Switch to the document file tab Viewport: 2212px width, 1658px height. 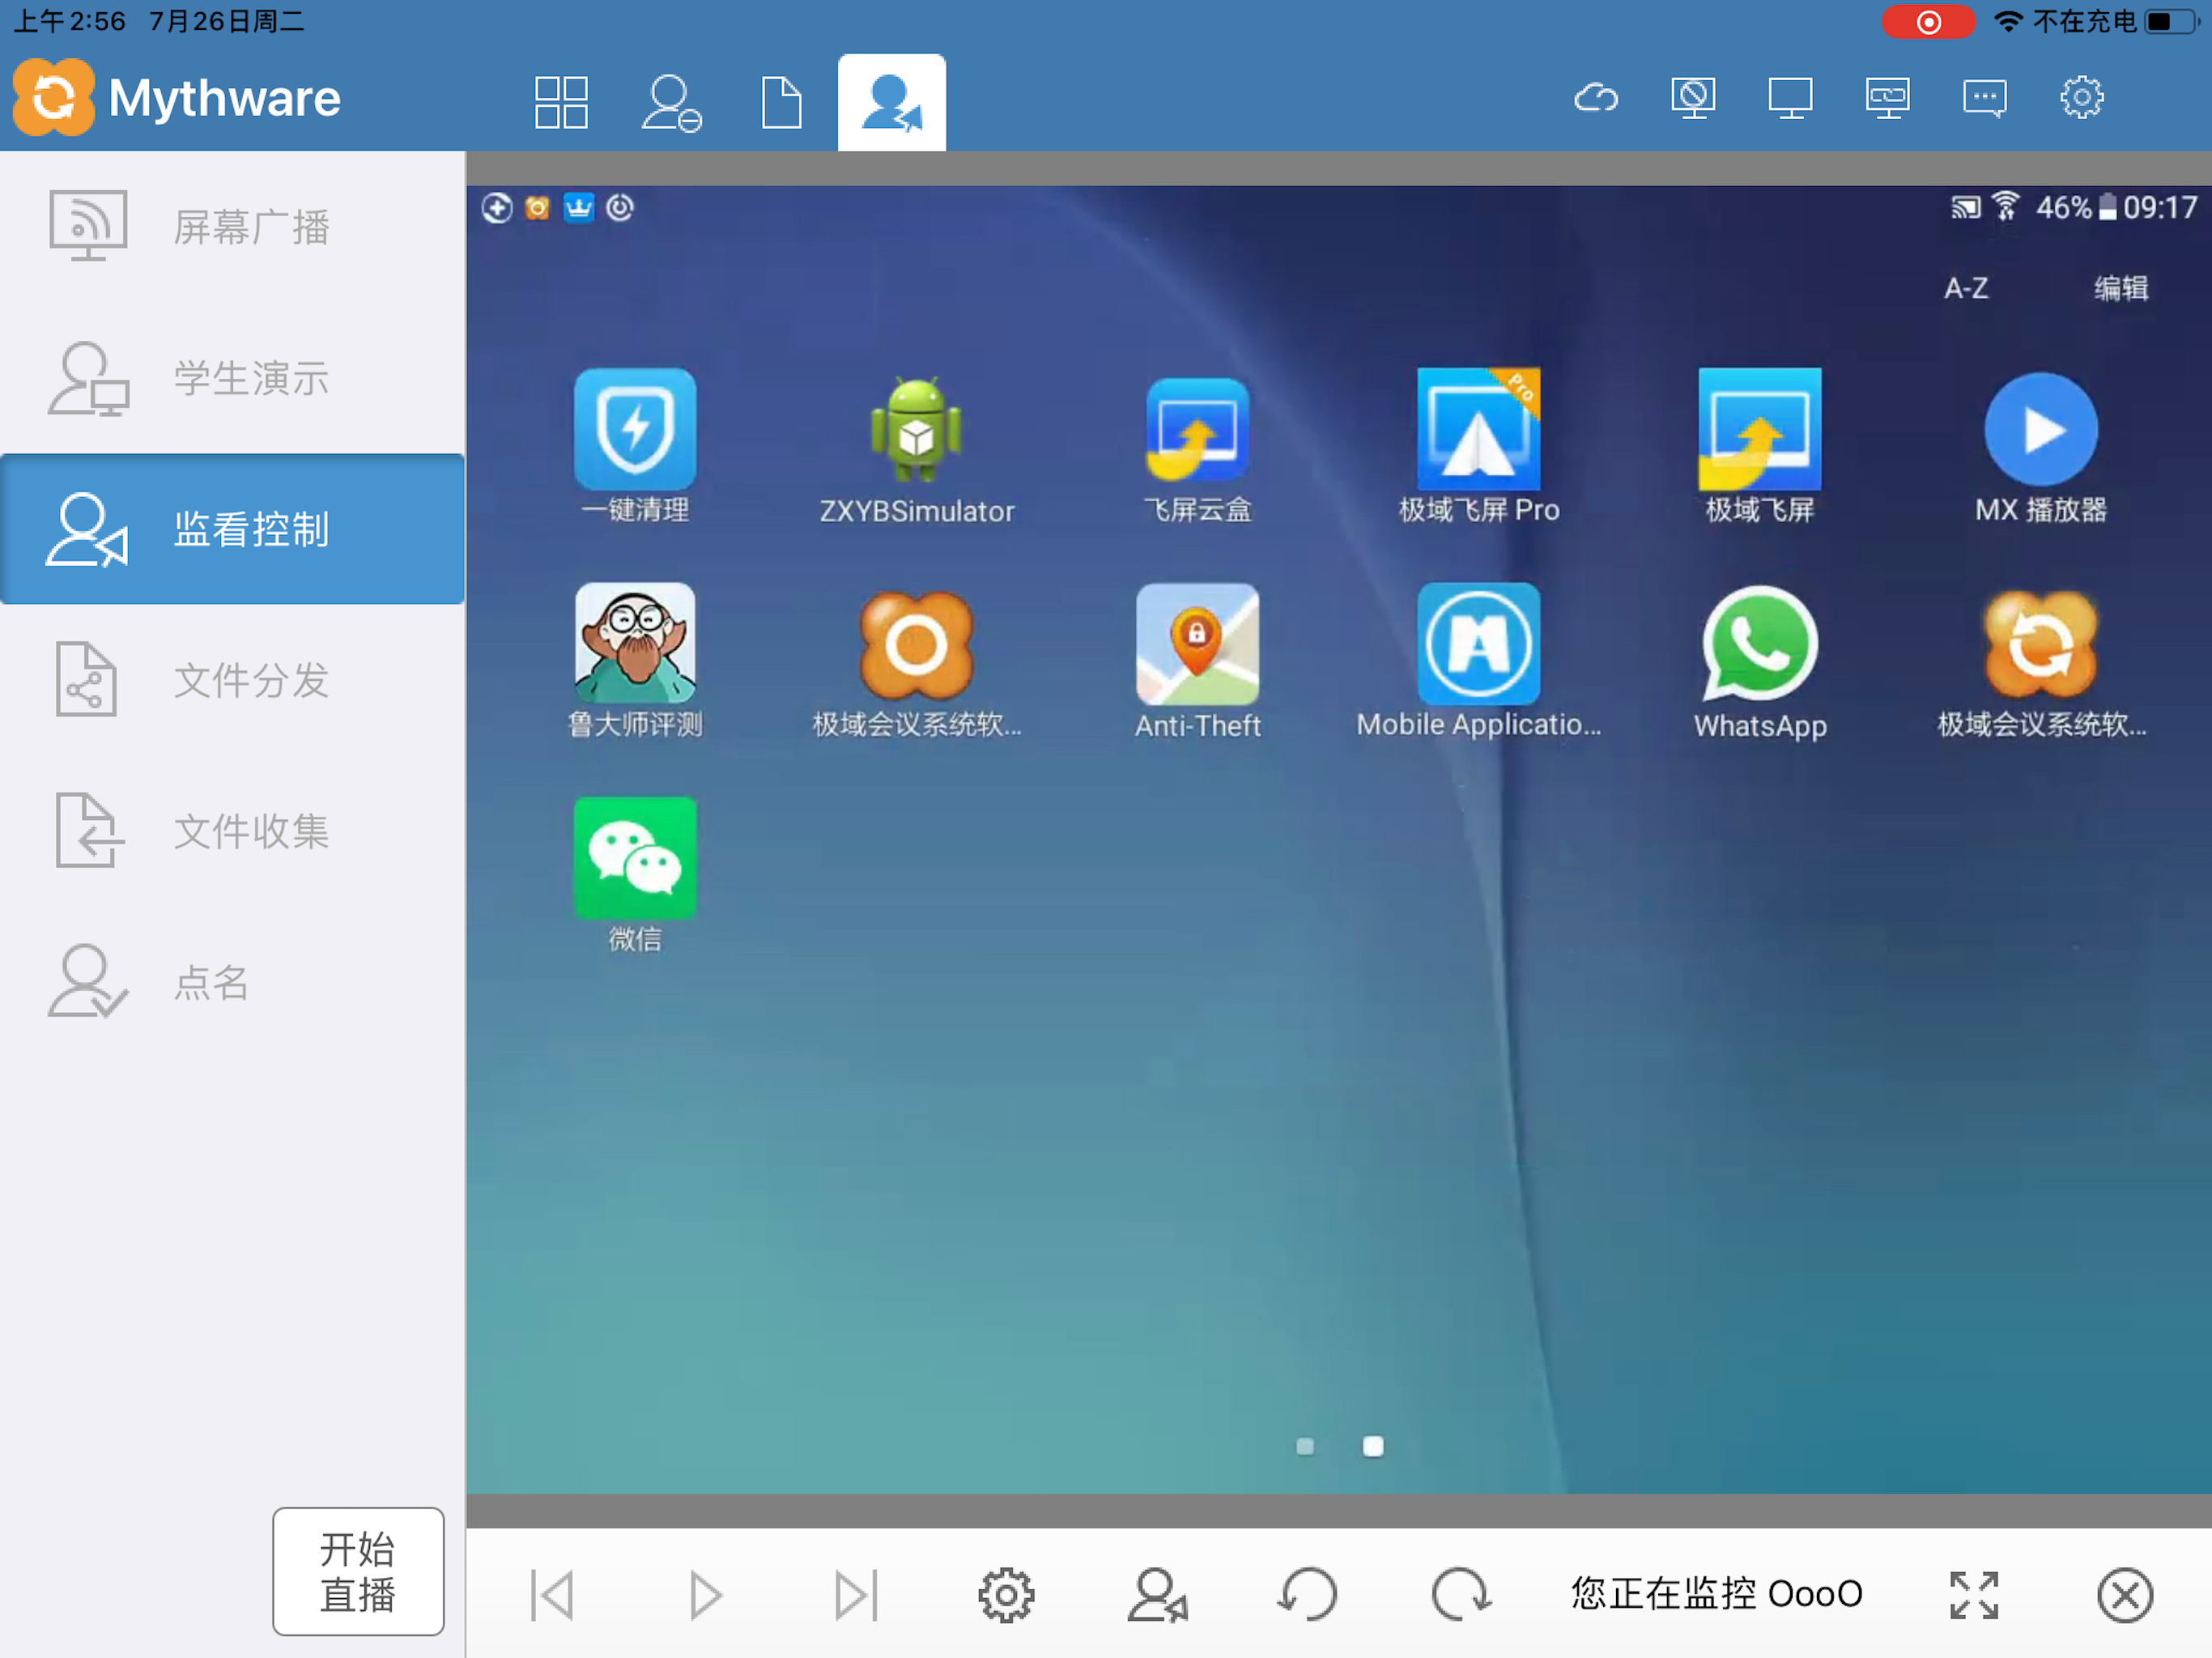(x=781, y=102)
